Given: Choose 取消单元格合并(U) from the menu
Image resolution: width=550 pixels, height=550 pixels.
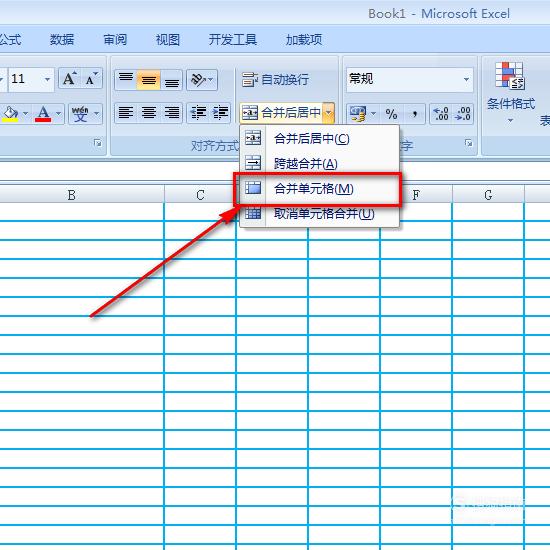Looking at the screenshot, I should pyautogui.click(x=319, y=213).
